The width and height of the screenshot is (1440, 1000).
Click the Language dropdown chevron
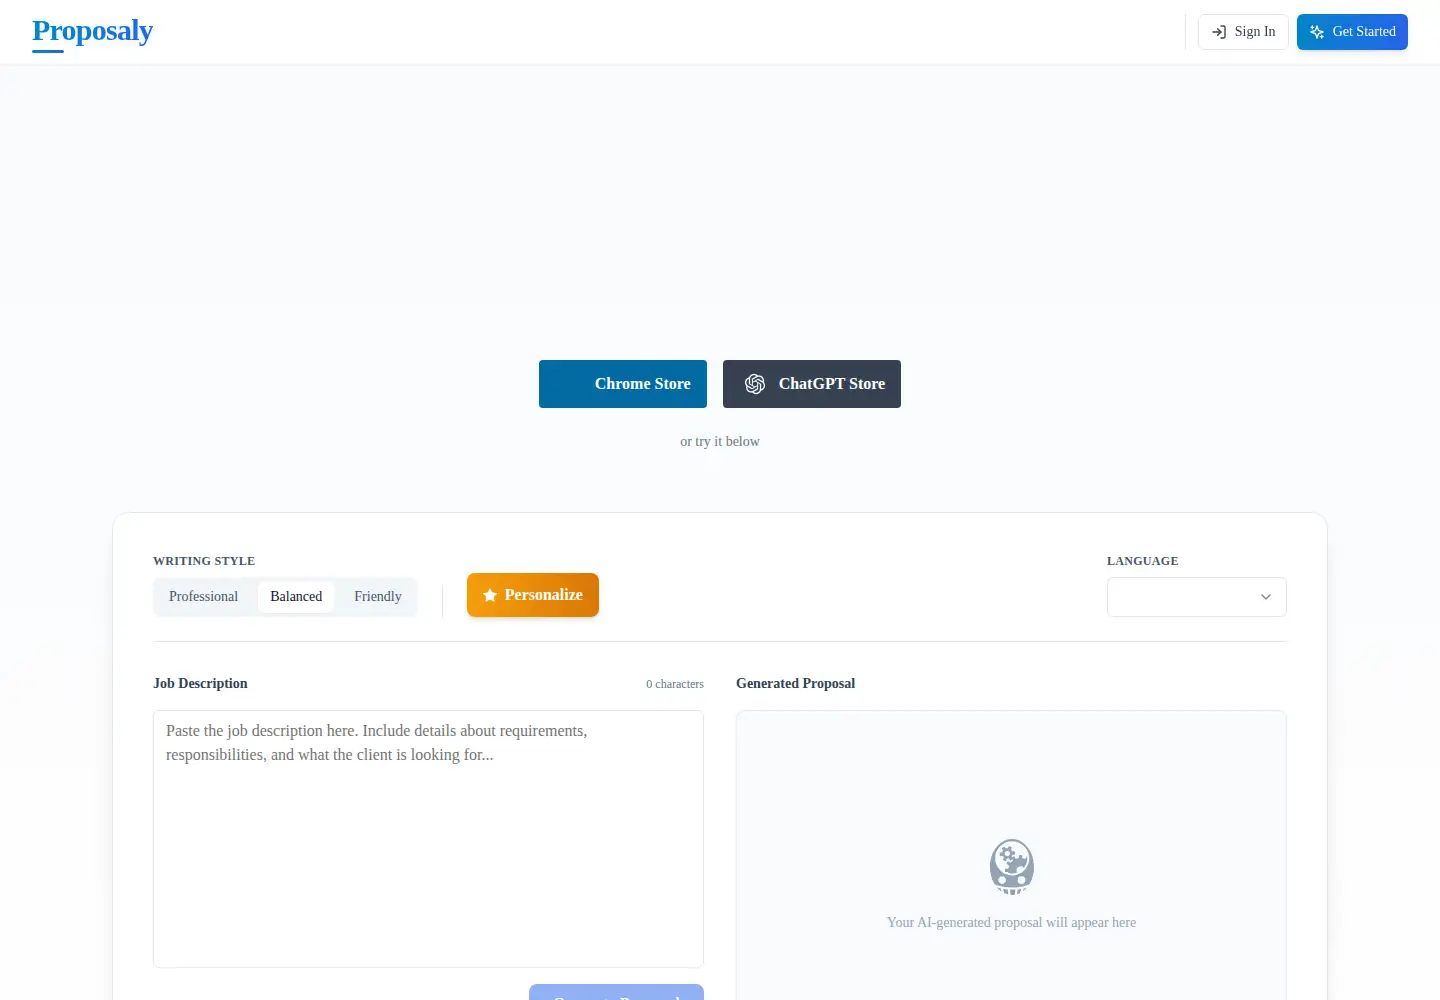(x=1266, y=597)
